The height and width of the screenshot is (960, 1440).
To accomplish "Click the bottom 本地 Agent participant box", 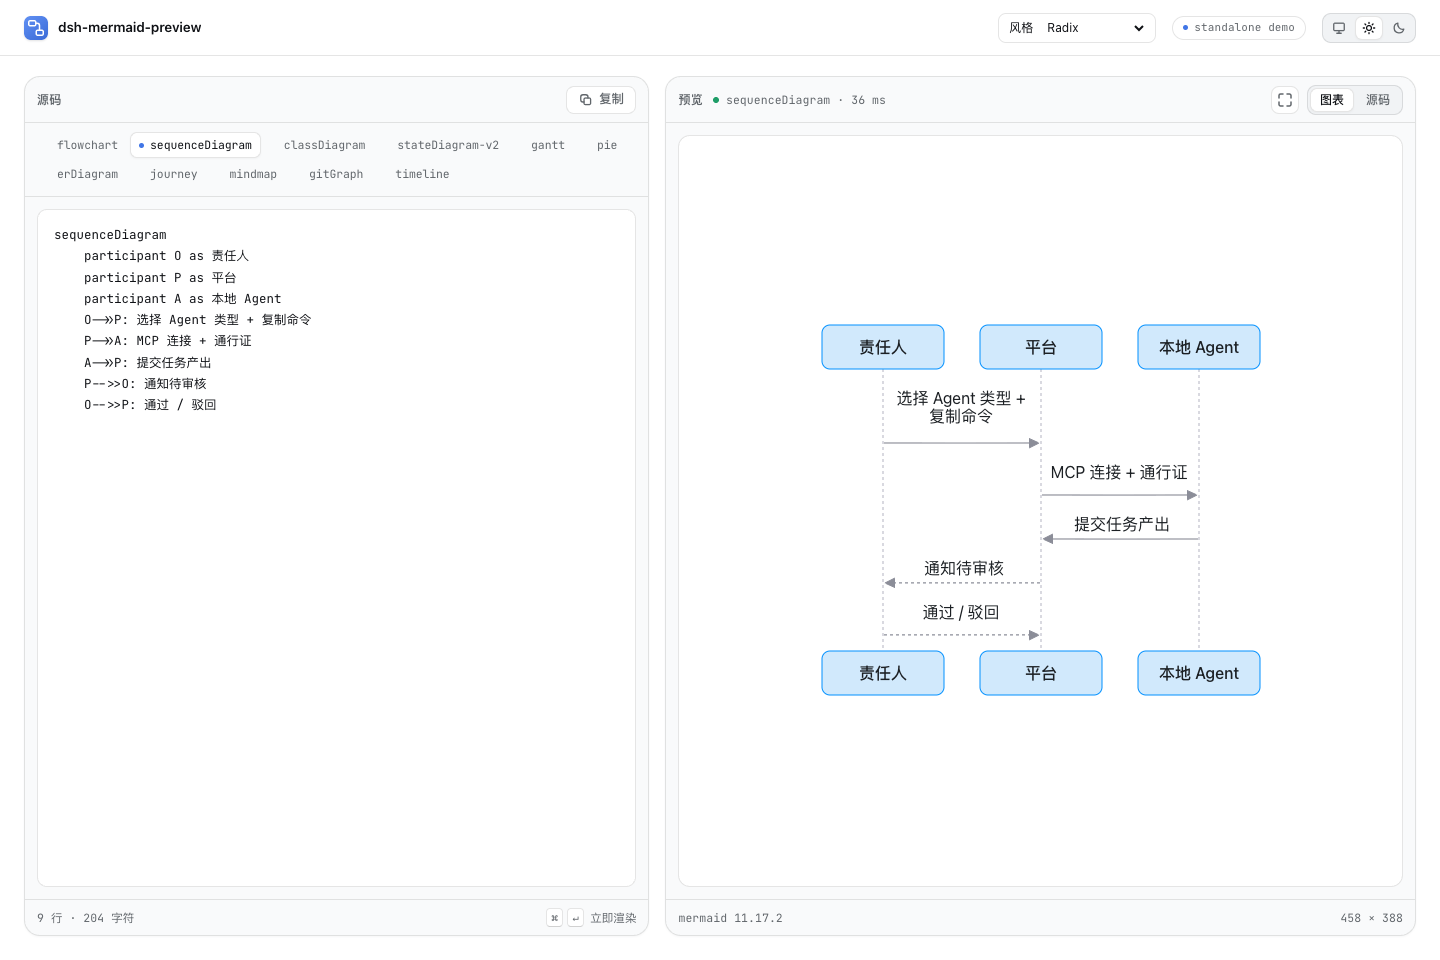I will click(1199, 673).
